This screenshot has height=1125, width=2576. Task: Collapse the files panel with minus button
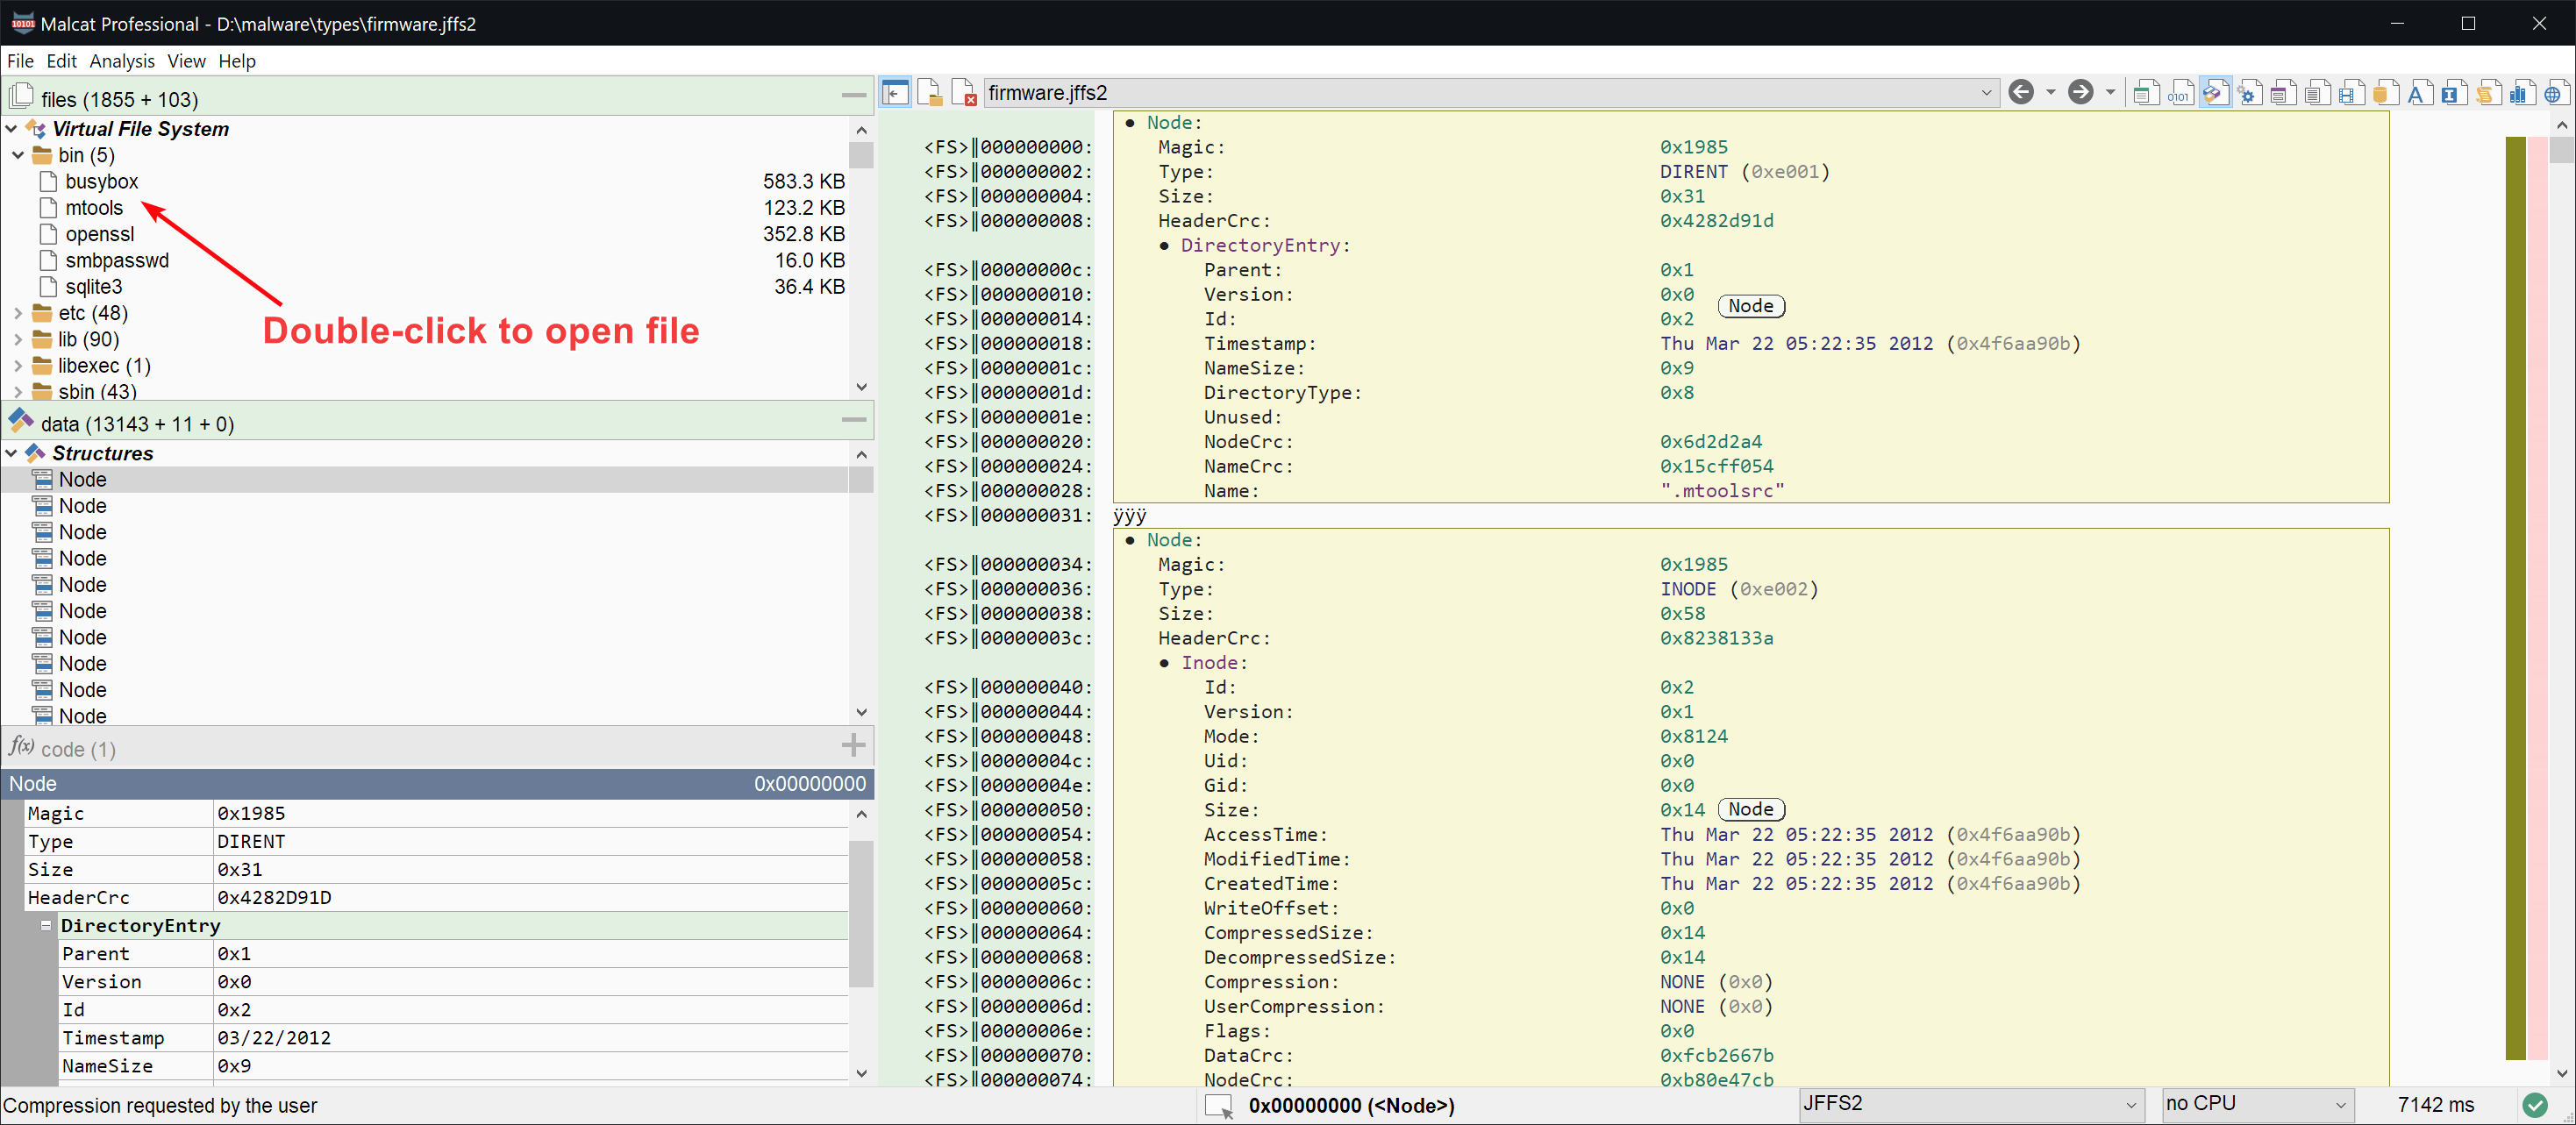point(853,96)
